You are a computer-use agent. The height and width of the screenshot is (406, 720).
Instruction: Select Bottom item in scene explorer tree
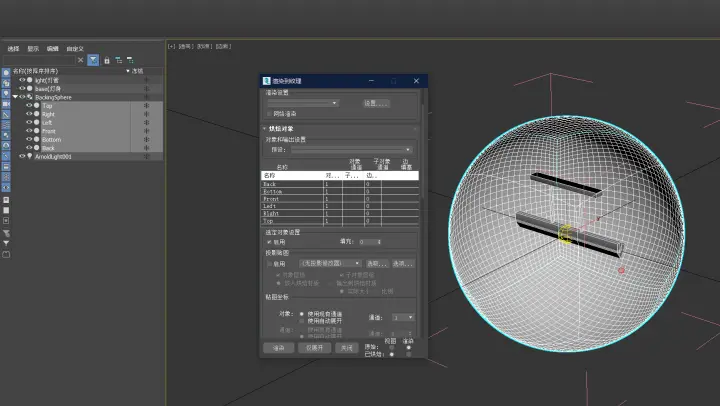point(51,140)
